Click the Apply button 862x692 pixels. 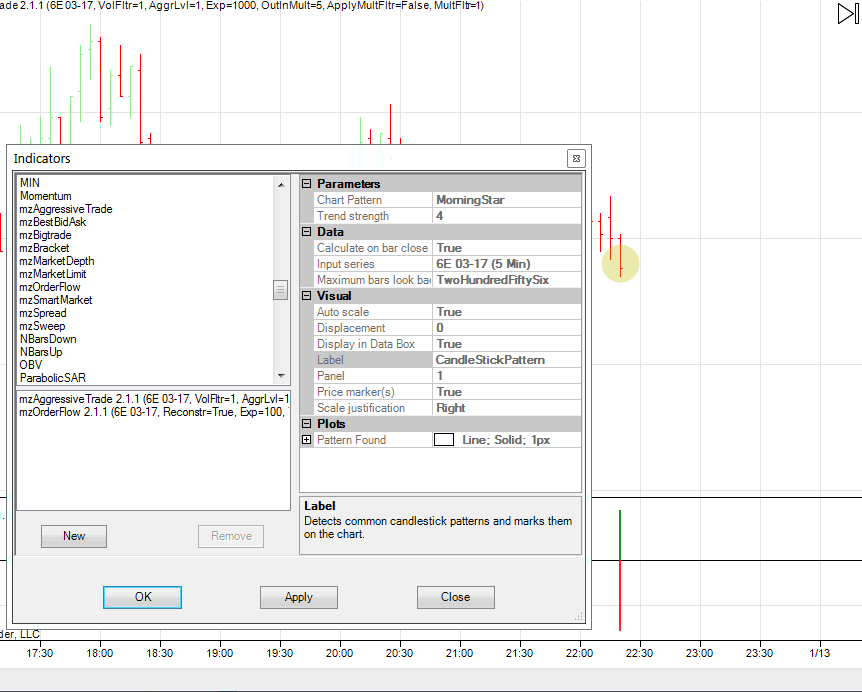[298, 597]
